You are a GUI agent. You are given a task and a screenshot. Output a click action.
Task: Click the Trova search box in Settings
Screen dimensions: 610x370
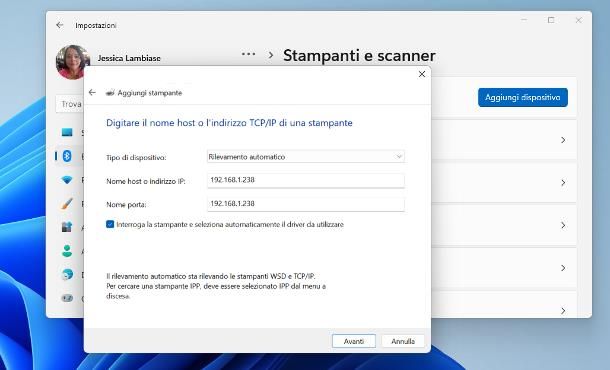pos(70,104)
